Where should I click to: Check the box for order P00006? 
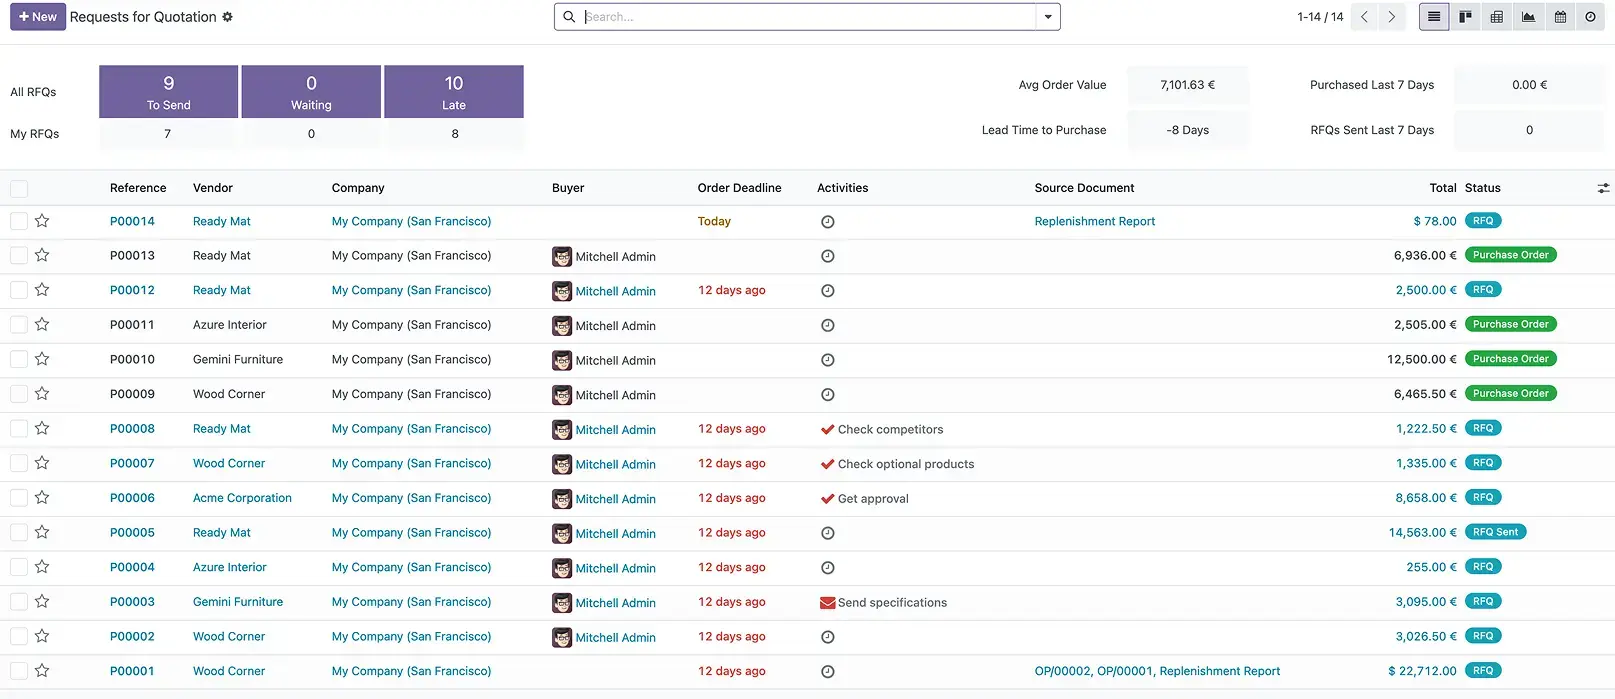click(19, 498)
